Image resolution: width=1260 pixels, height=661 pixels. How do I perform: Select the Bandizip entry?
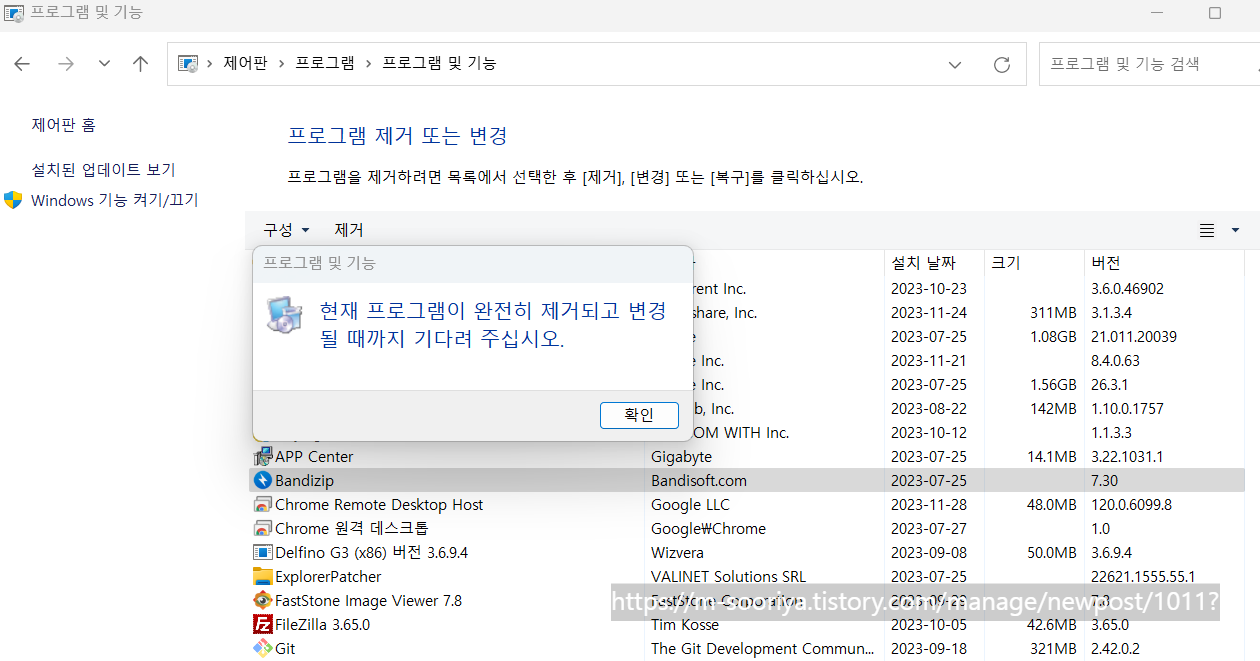pos(304,481)
